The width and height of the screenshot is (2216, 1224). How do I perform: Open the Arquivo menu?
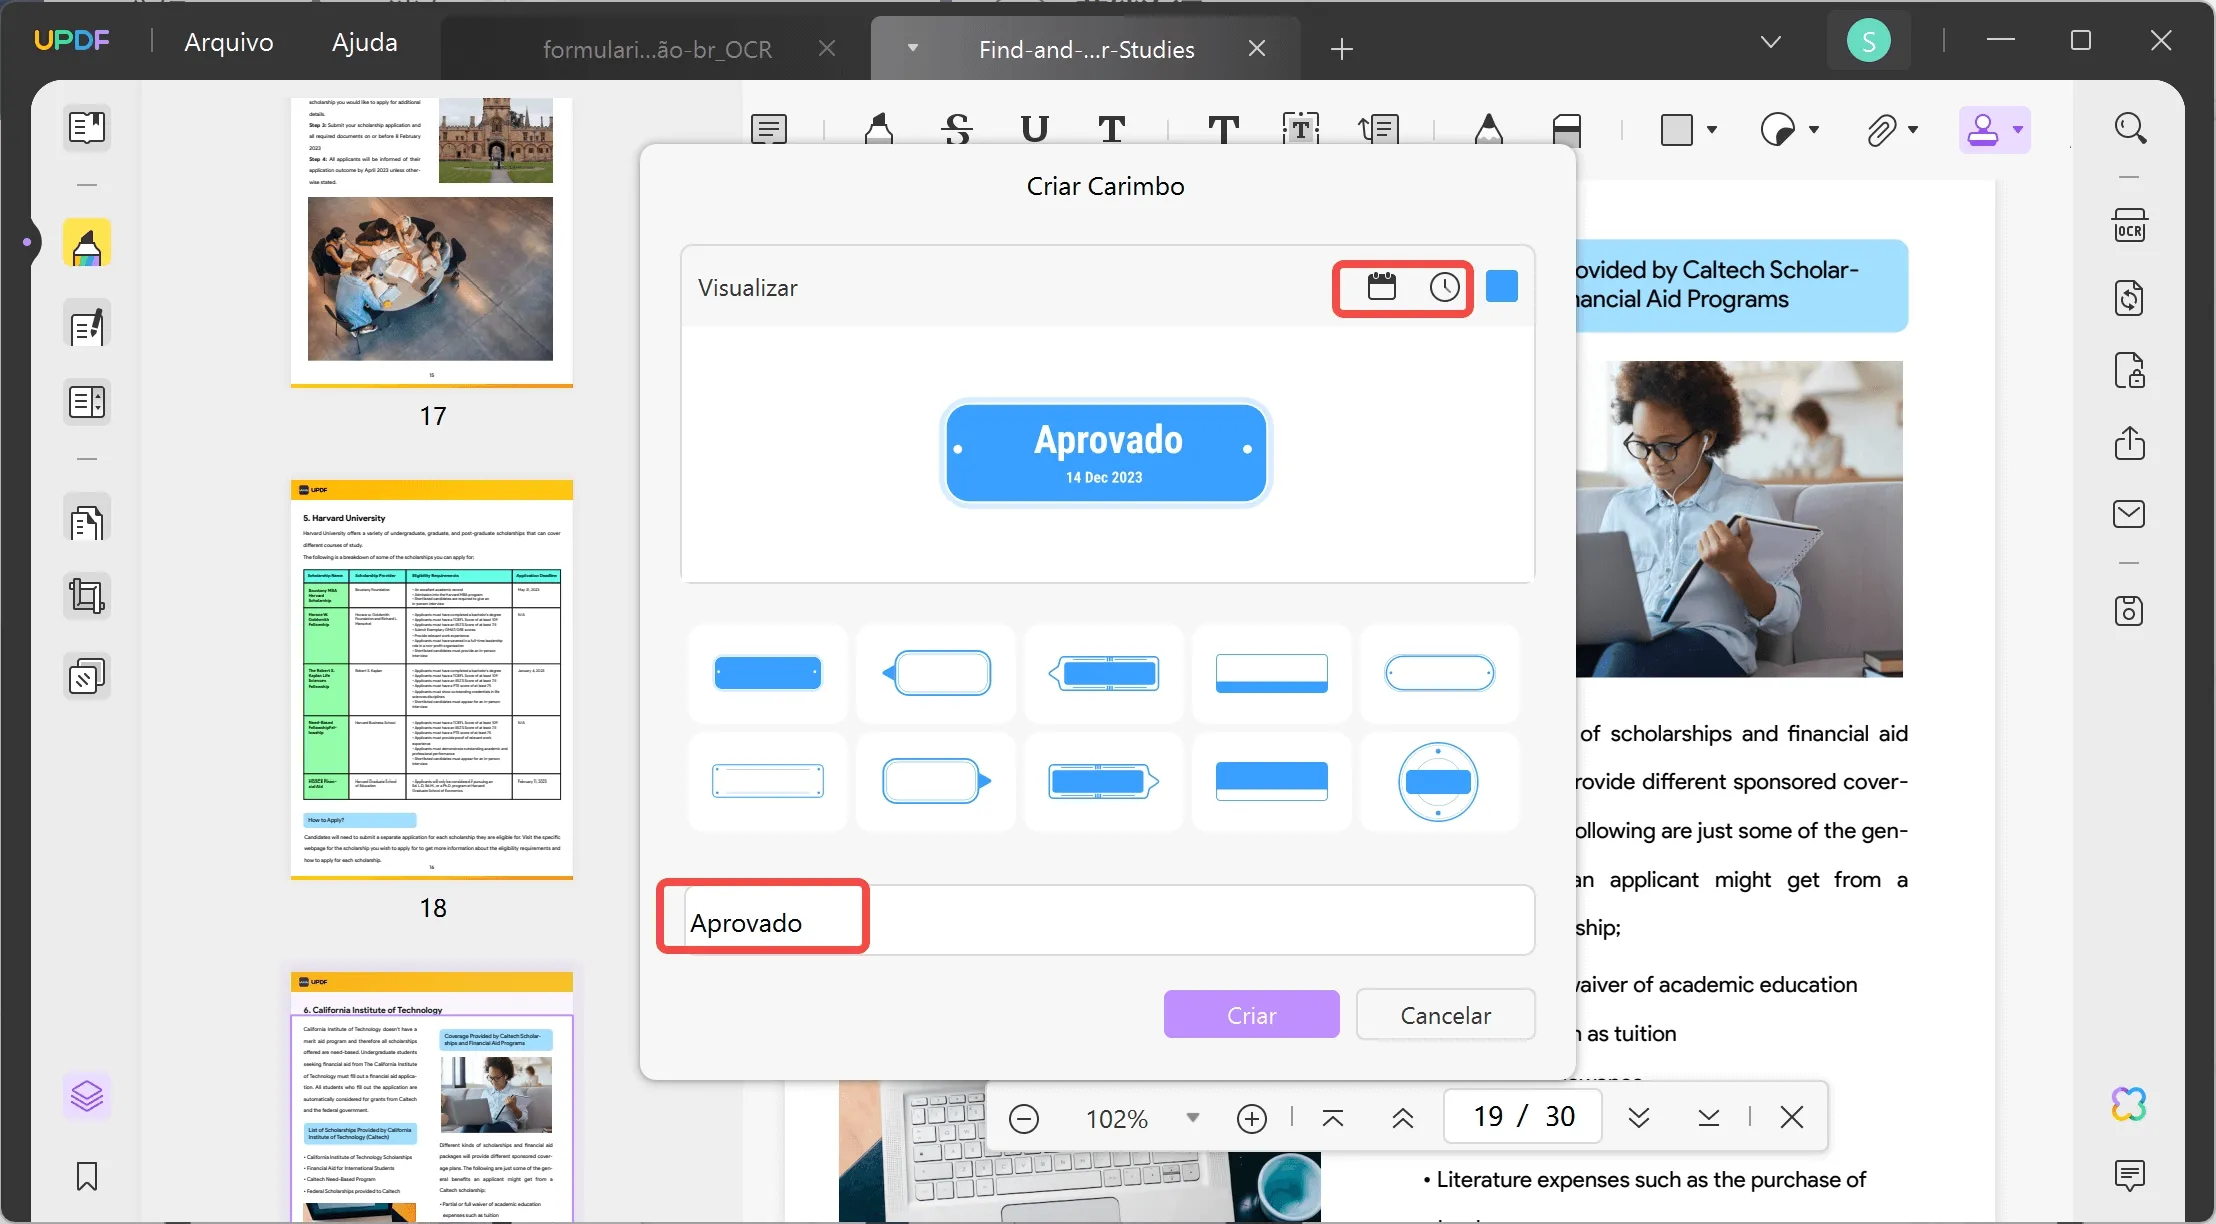pyautogui.click(x=228, y=41)
